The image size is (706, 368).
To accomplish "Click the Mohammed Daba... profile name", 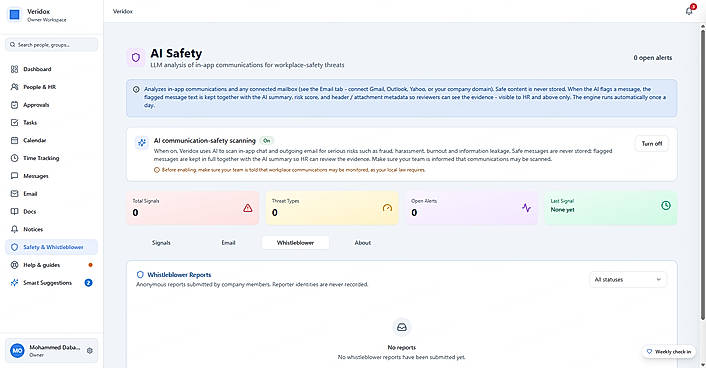I will click(54, 347).
